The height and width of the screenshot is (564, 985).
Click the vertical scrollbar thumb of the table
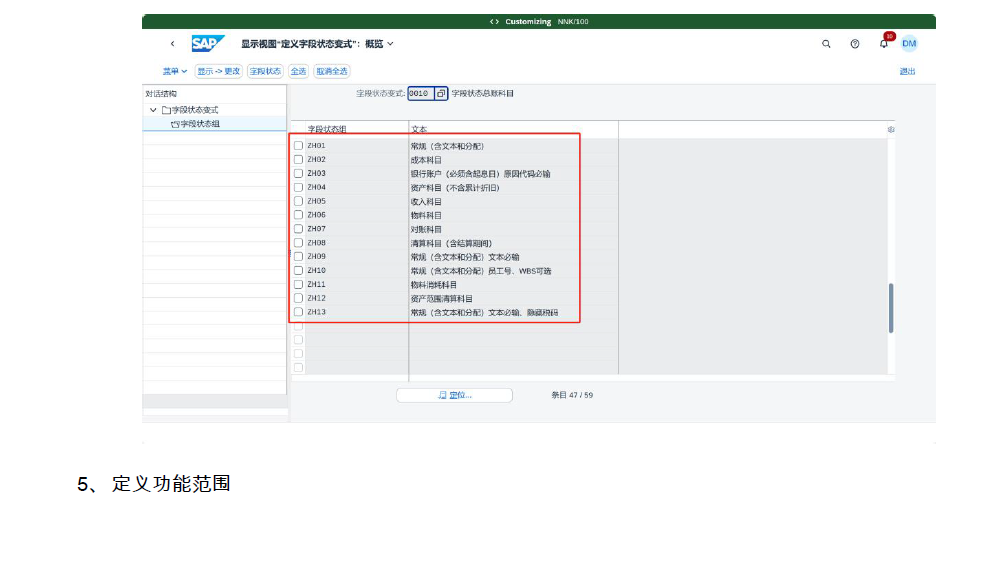[x=891, y=308]
